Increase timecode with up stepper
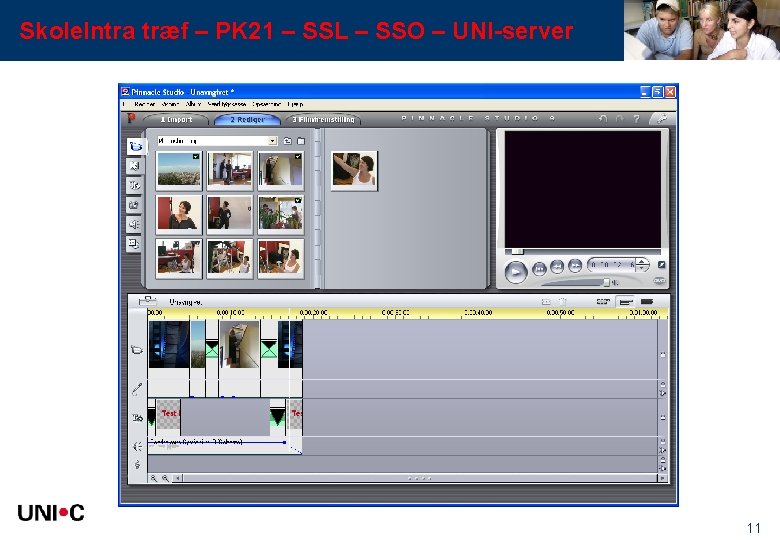This screenshot has width=780, height=540. tap(642, 262)
